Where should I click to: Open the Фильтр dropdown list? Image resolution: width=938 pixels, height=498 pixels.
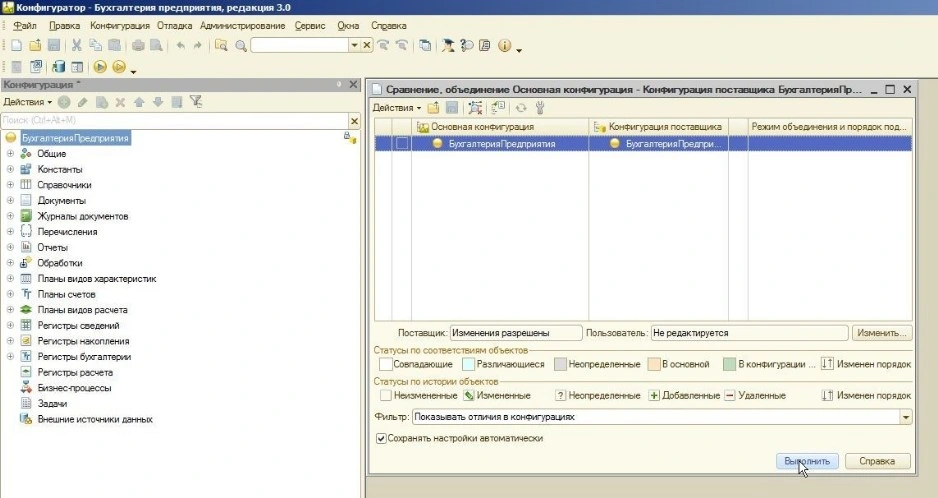point(906,417)
